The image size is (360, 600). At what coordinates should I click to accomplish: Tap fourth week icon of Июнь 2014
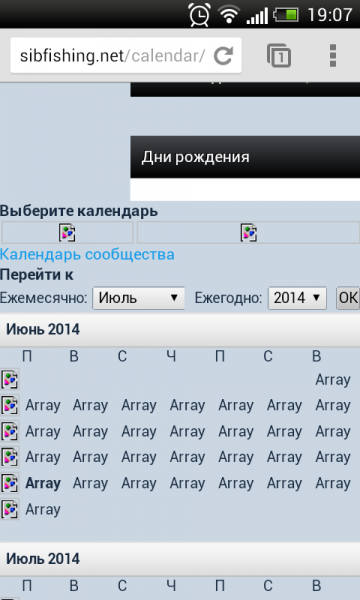(x=10, y=457)
